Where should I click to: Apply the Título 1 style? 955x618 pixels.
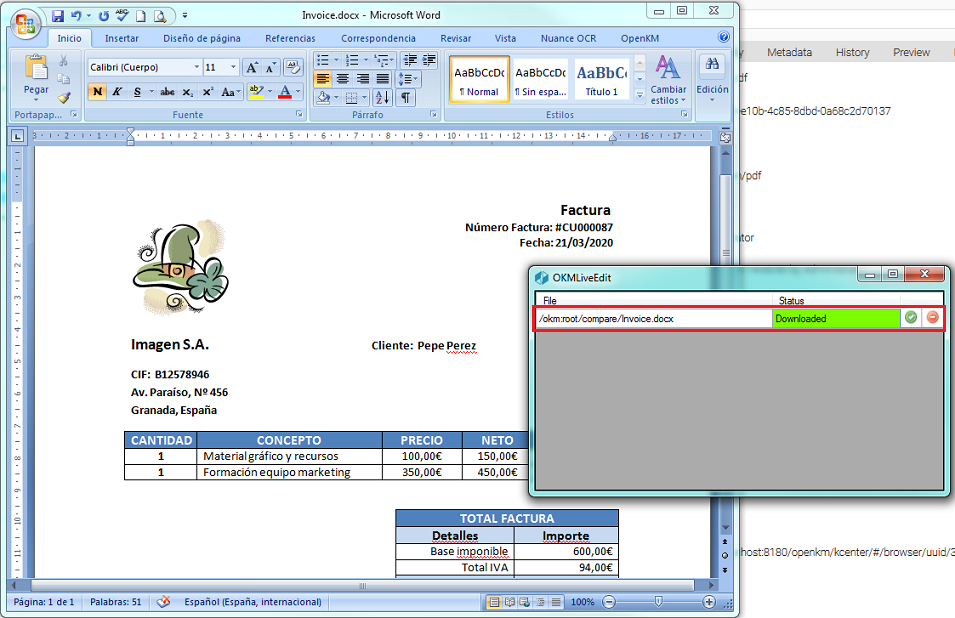pyautogui.click(x=602, y=80)
